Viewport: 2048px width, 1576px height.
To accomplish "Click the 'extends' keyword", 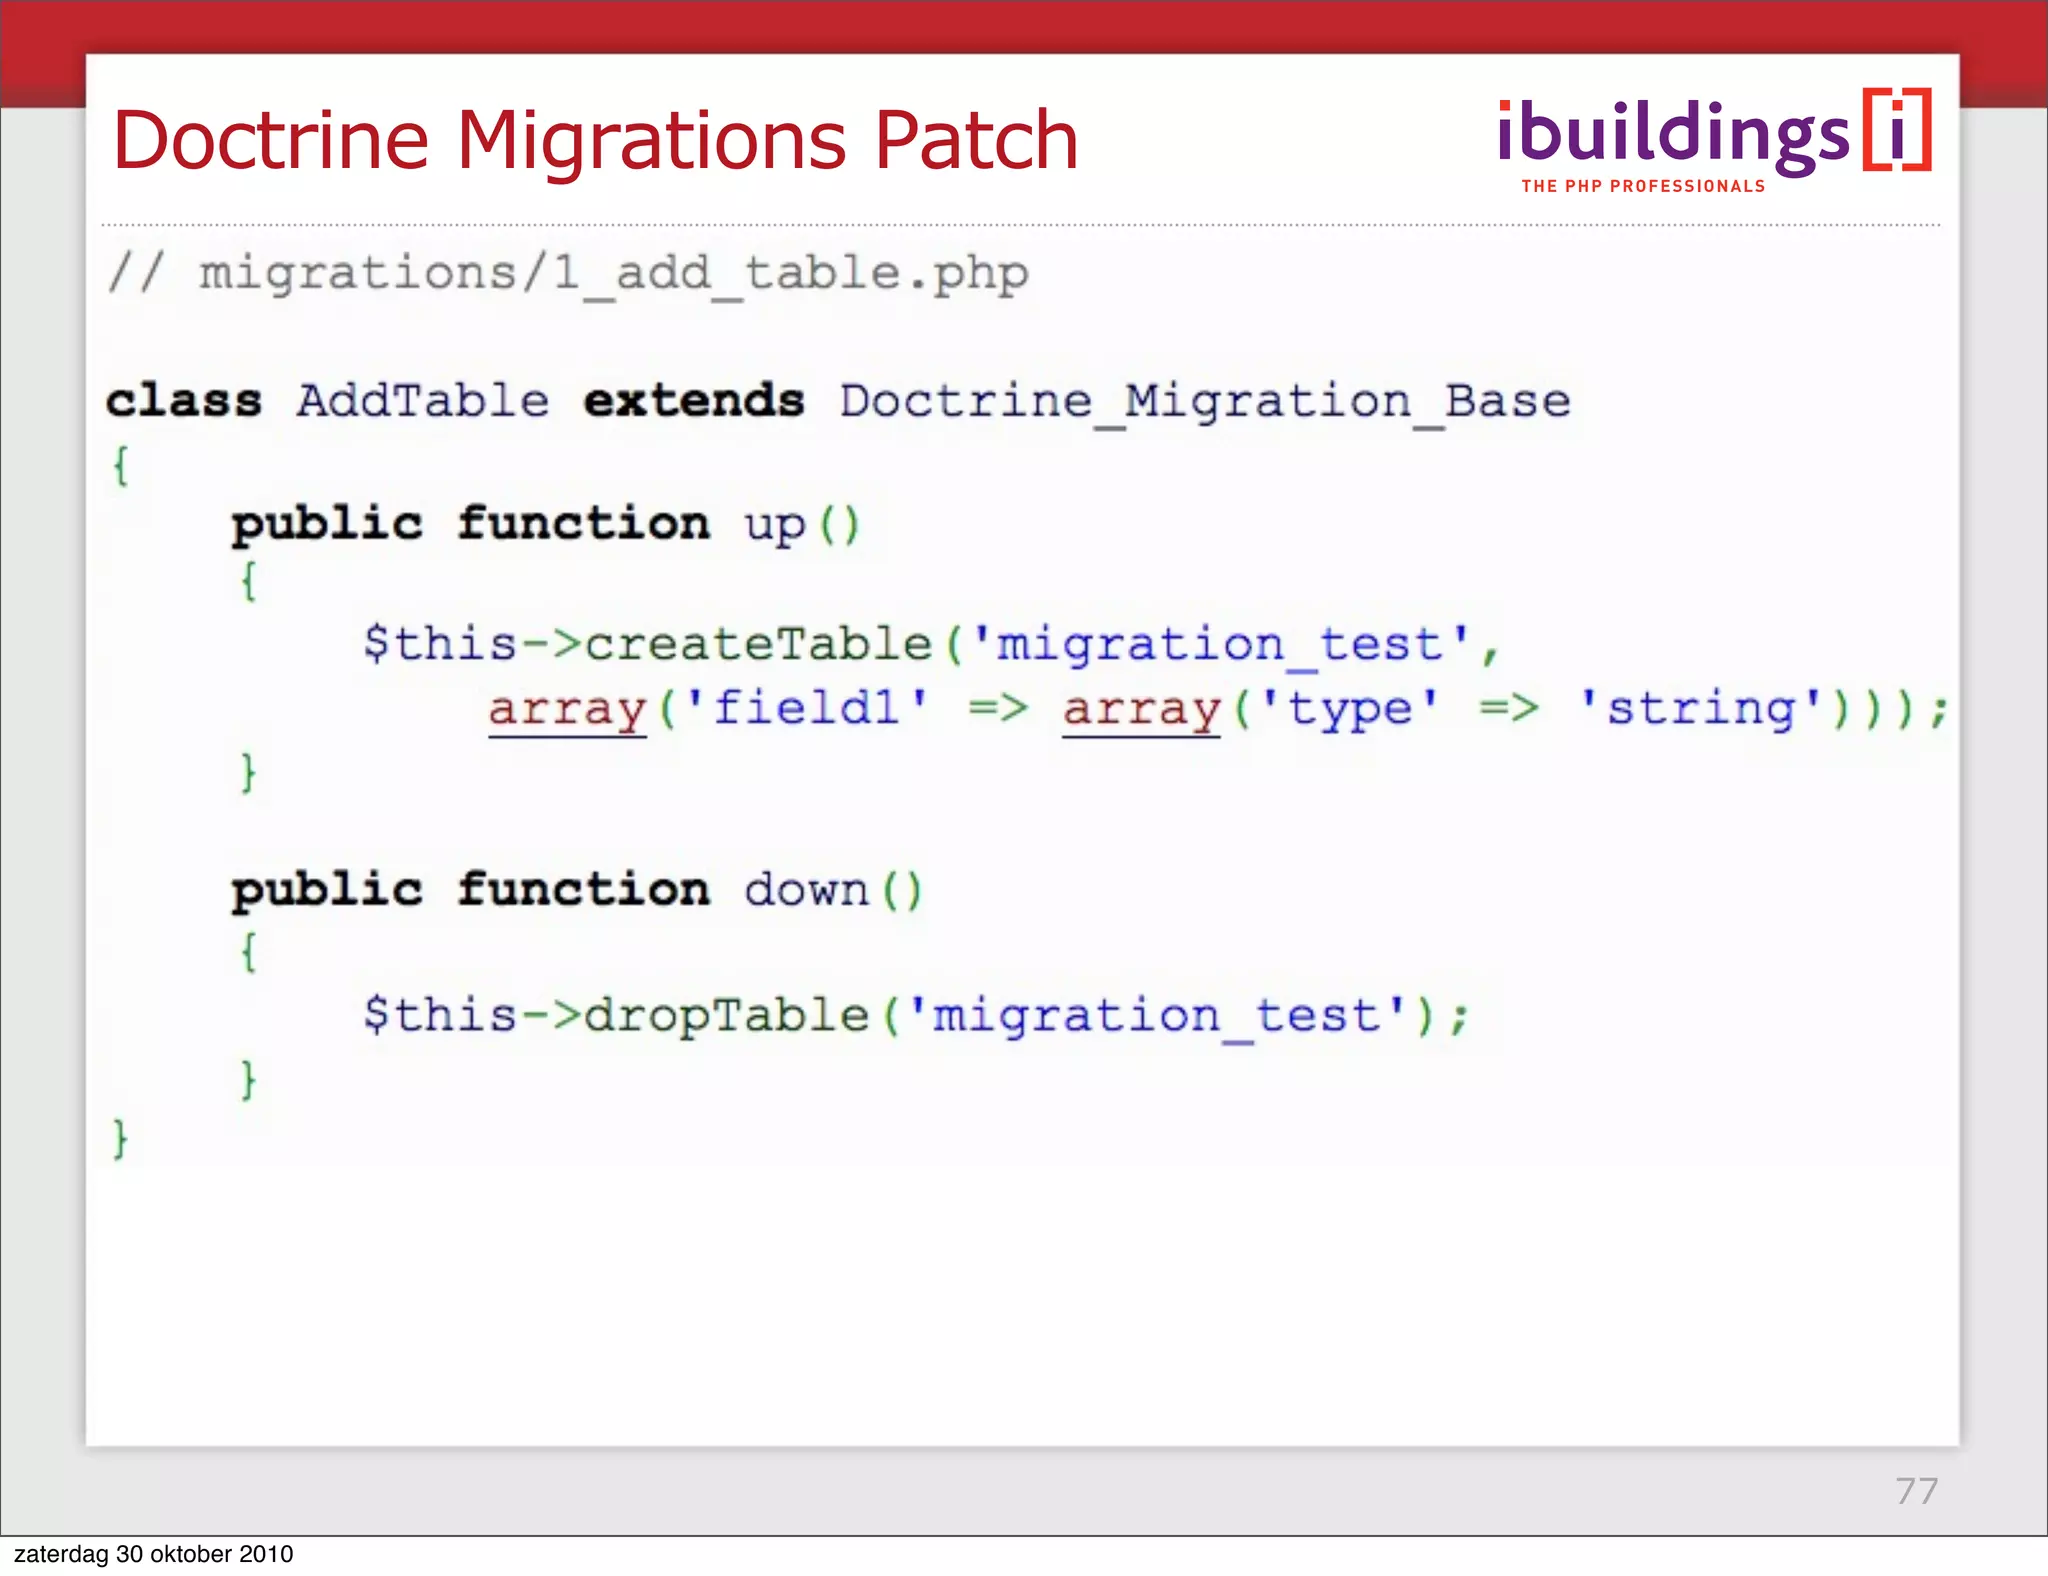I will point(694,401).
